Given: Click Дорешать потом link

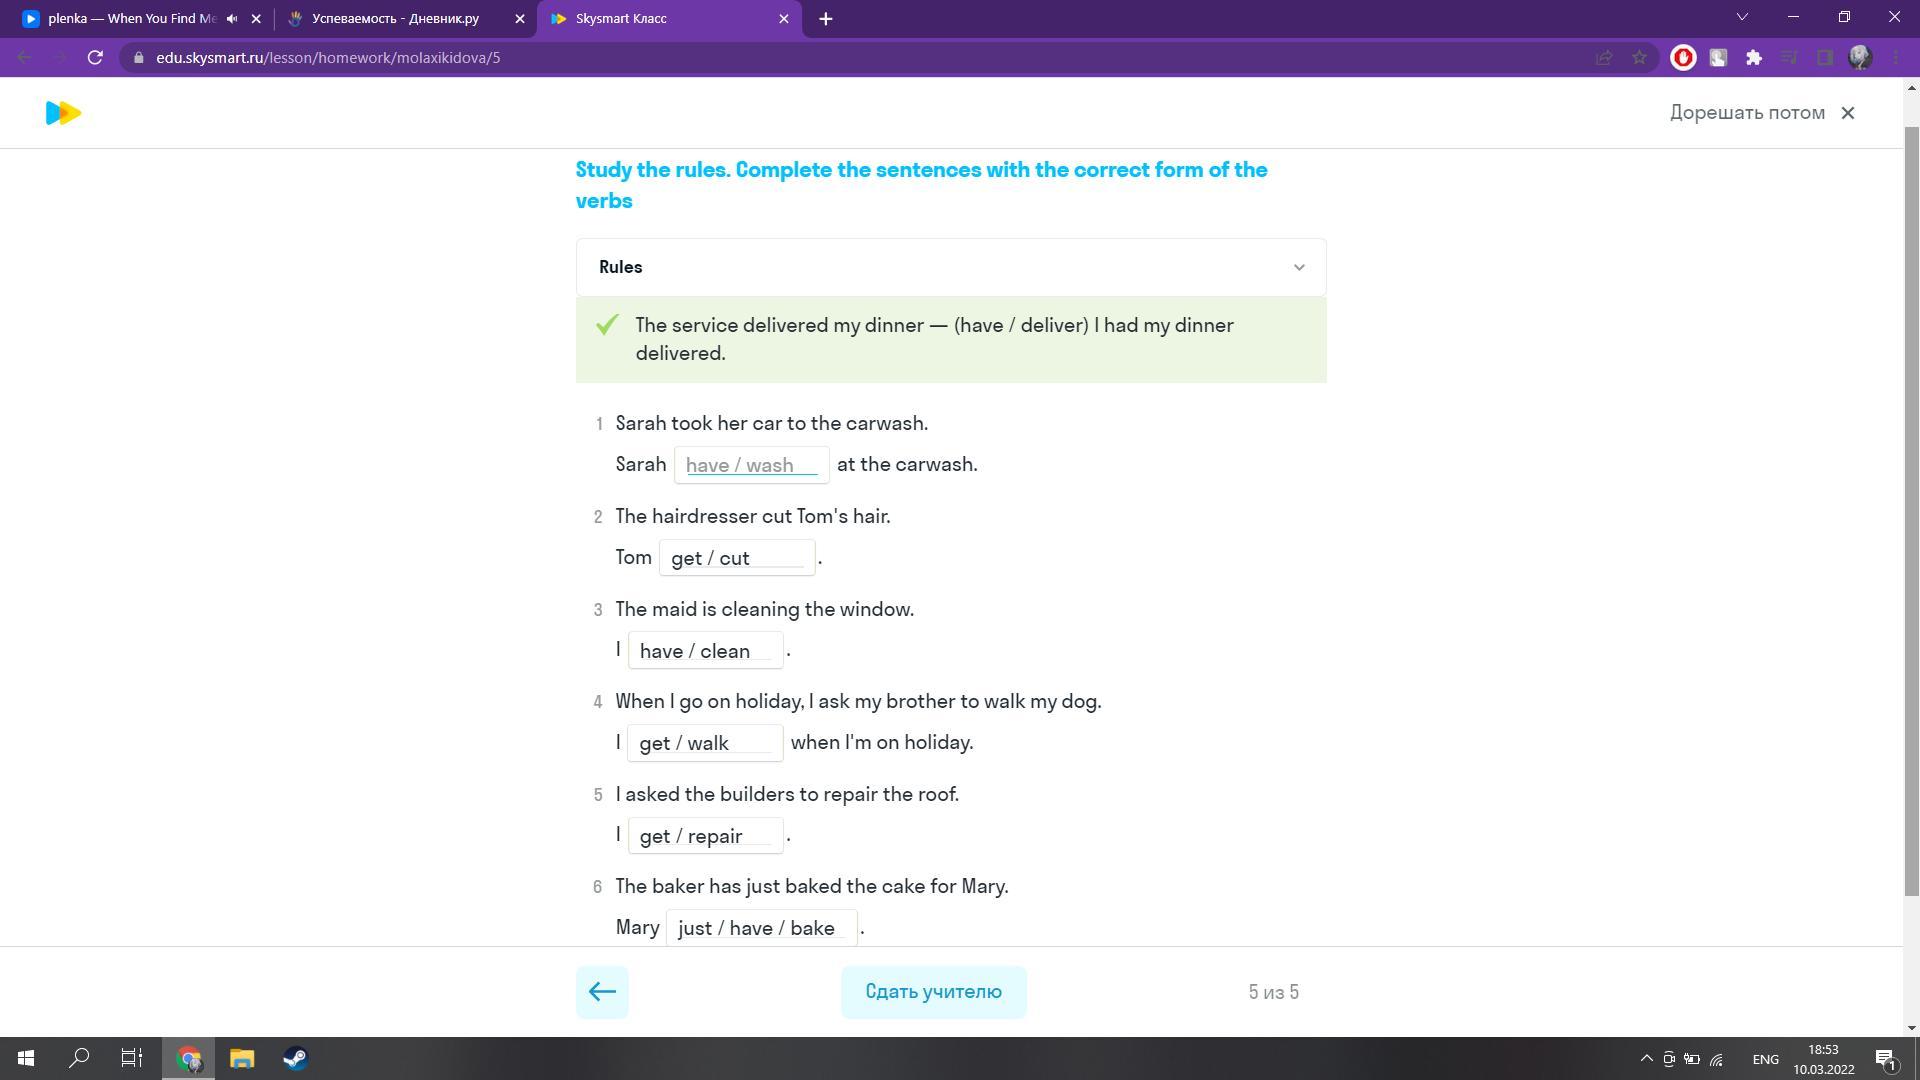Looking at the screenshot, I should point(1747,113).
